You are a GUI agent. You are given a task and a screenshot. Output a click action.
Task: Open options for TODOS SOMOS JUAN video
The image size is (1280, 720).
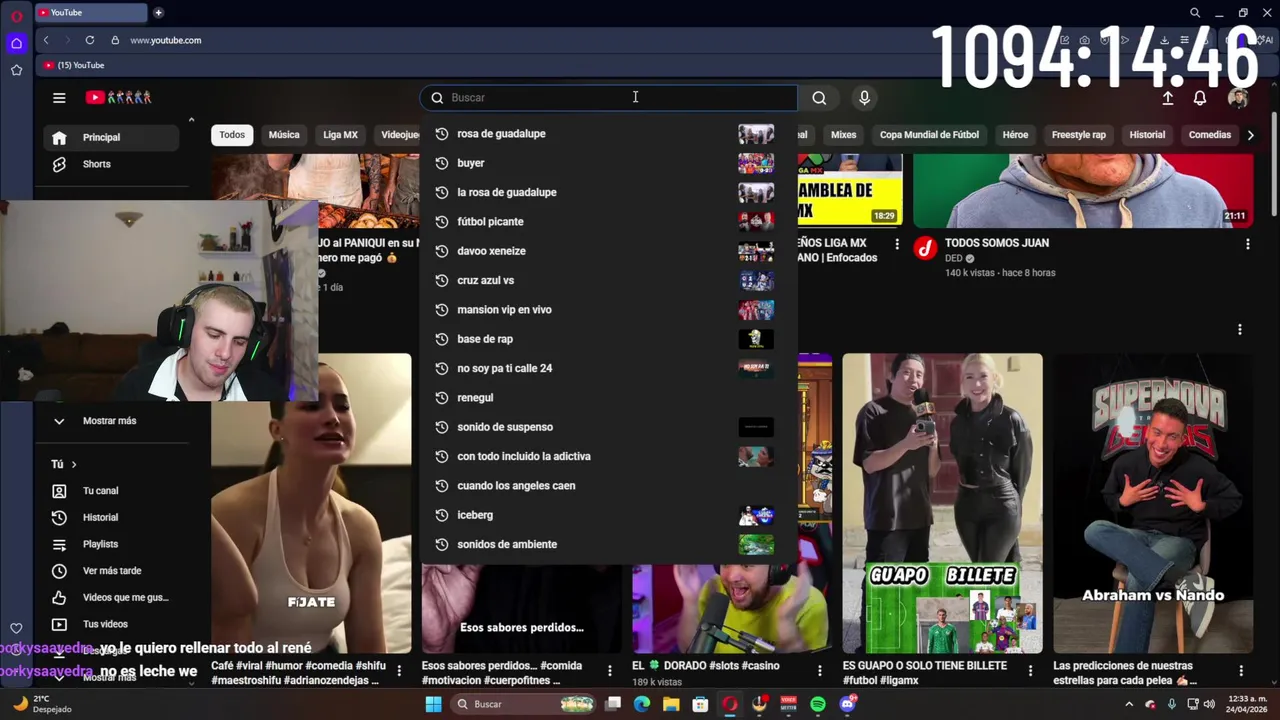1247,244
